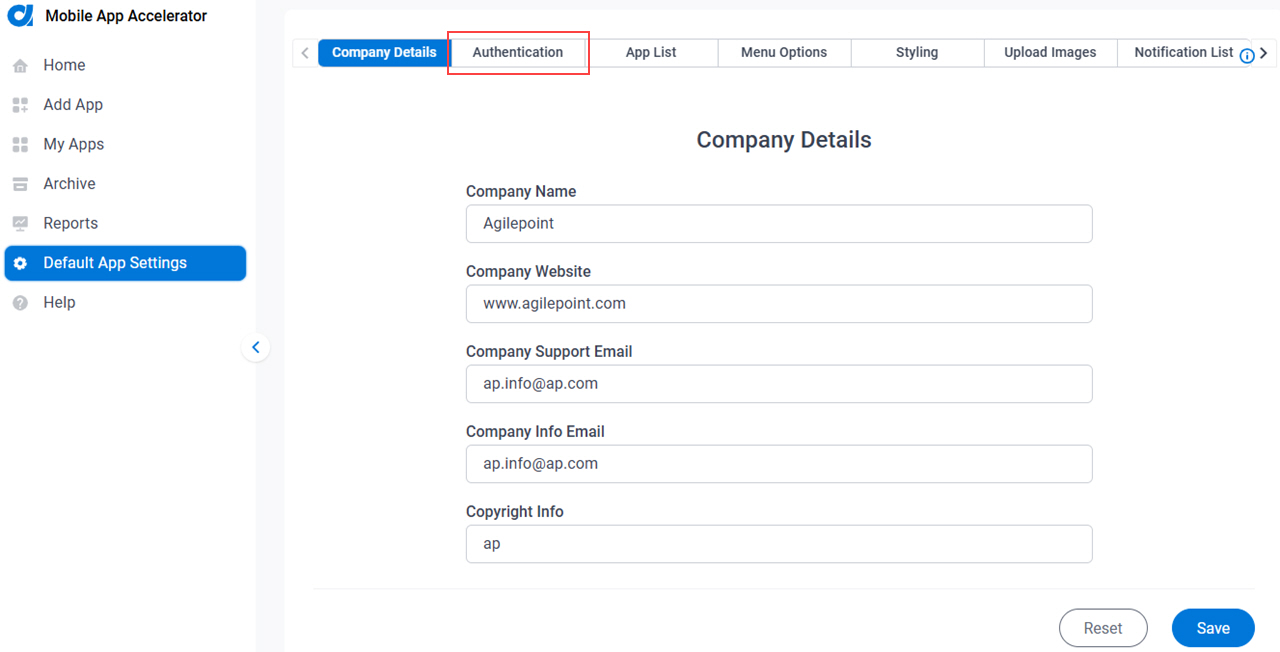Click the Default App Settings gear icon
The height and width of the screenshot is (652, 1280).
point(20,263)
